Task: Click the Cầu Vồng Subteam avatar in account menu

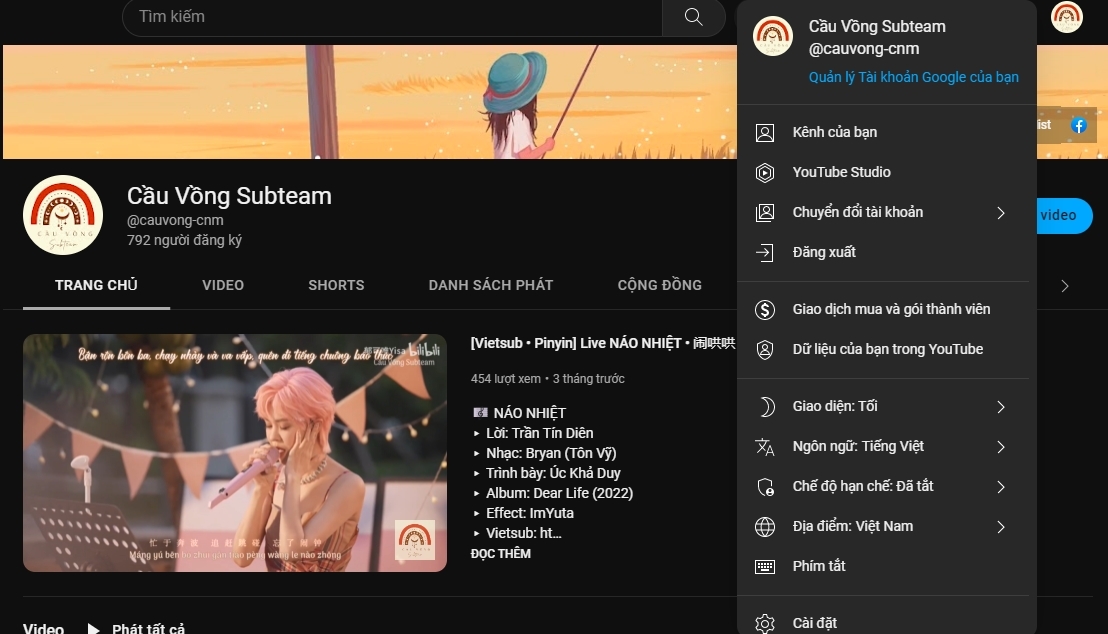Action: click(772, 36)
